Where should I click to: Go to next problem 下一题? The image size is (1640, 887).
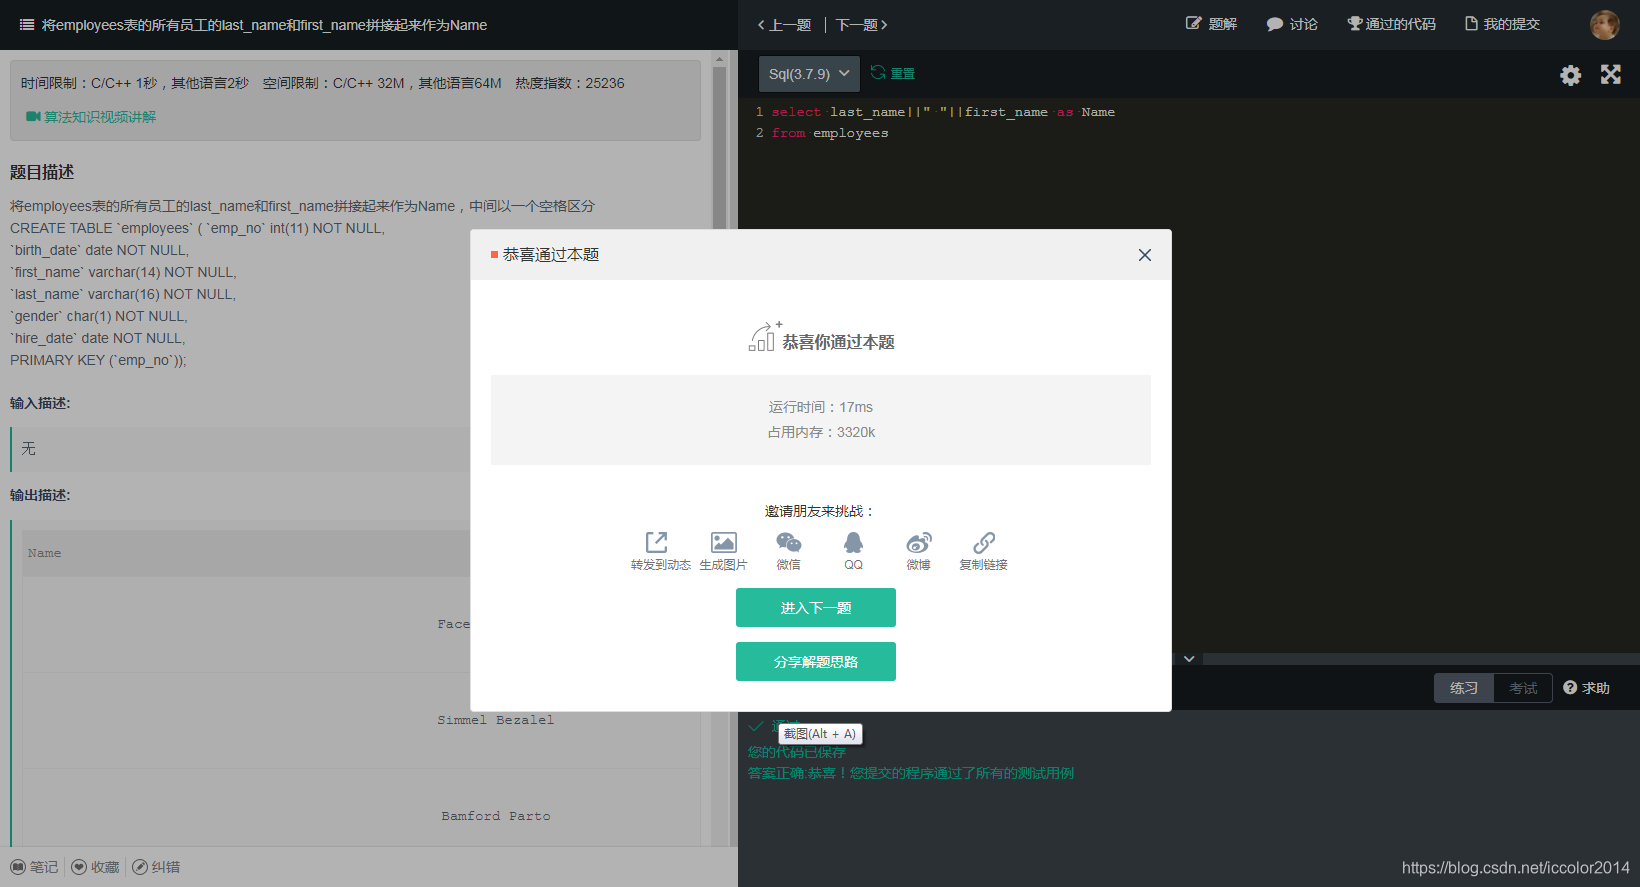pyautogui.click(x=862, y=25)
